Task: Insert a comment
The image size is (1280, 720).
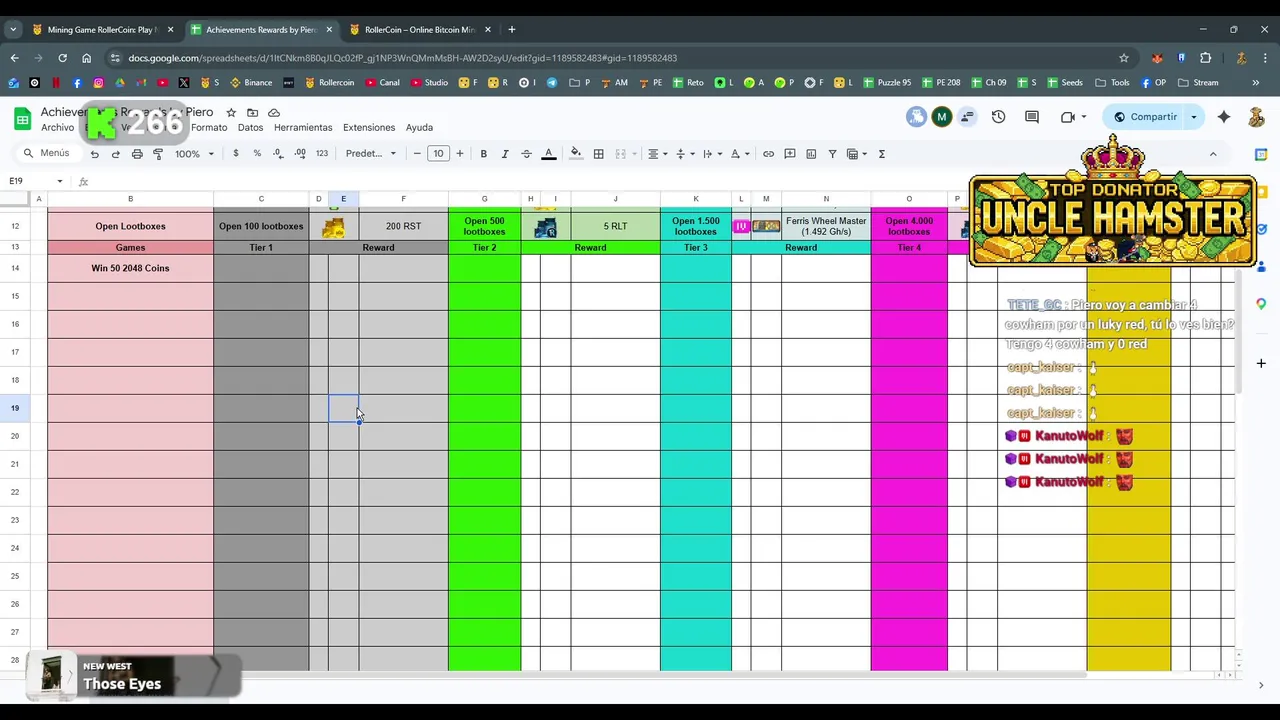Action: point(790,154)
